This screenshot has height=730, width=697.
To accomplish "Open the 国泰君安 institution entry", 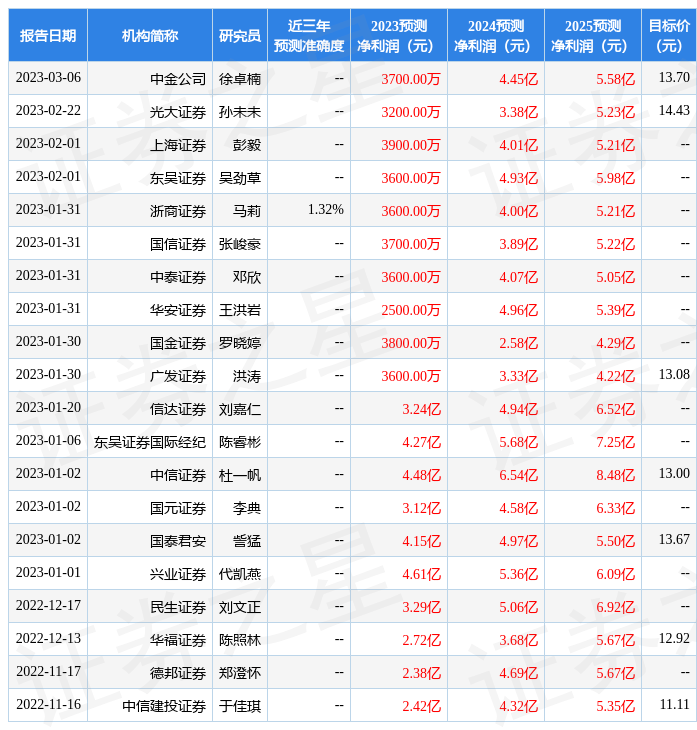I will tap(178, 541).
